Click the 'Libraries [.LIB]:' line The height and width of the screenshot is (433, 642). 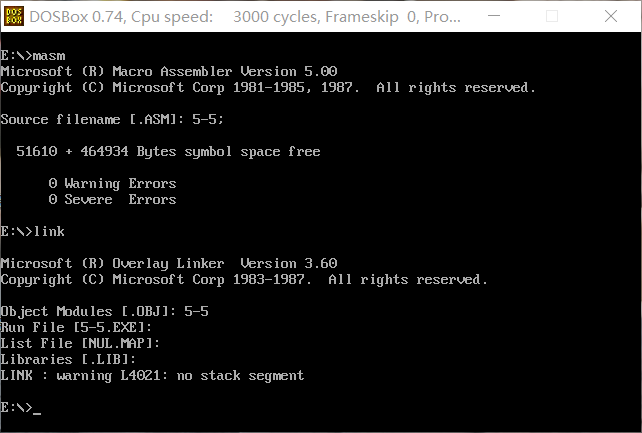[68, 360]
